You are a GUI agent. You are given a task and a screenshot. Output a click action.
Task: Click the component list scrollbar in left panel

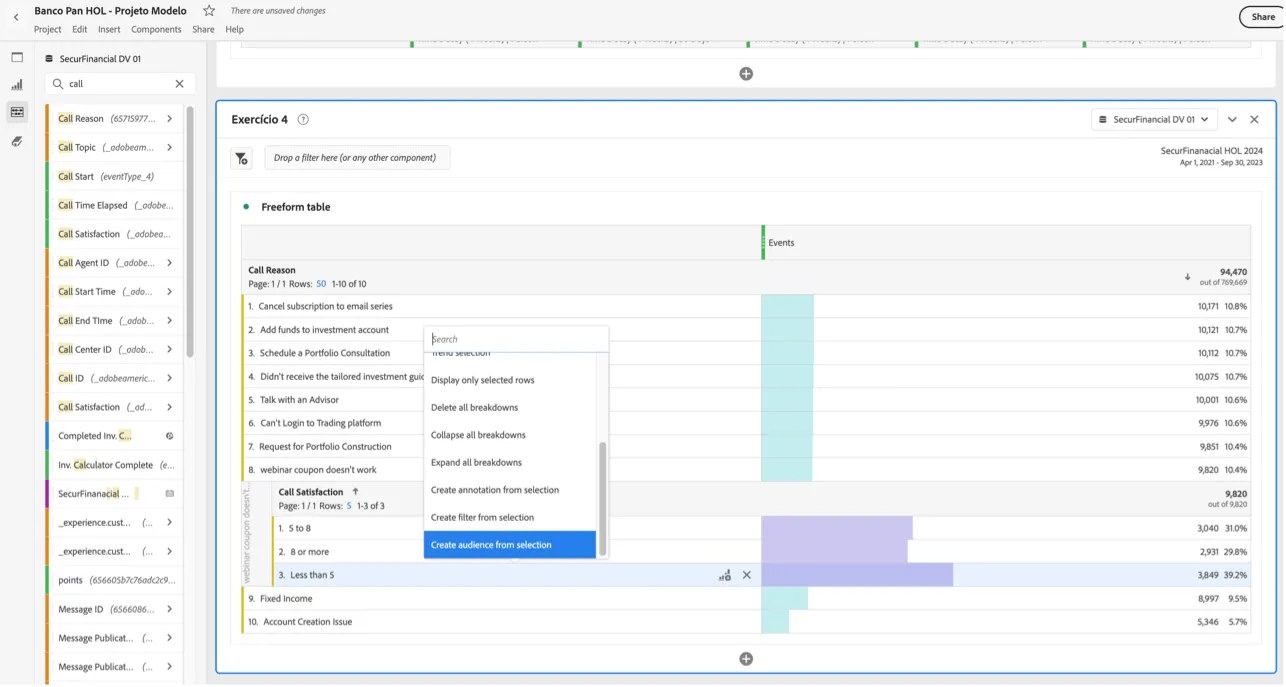190,232
